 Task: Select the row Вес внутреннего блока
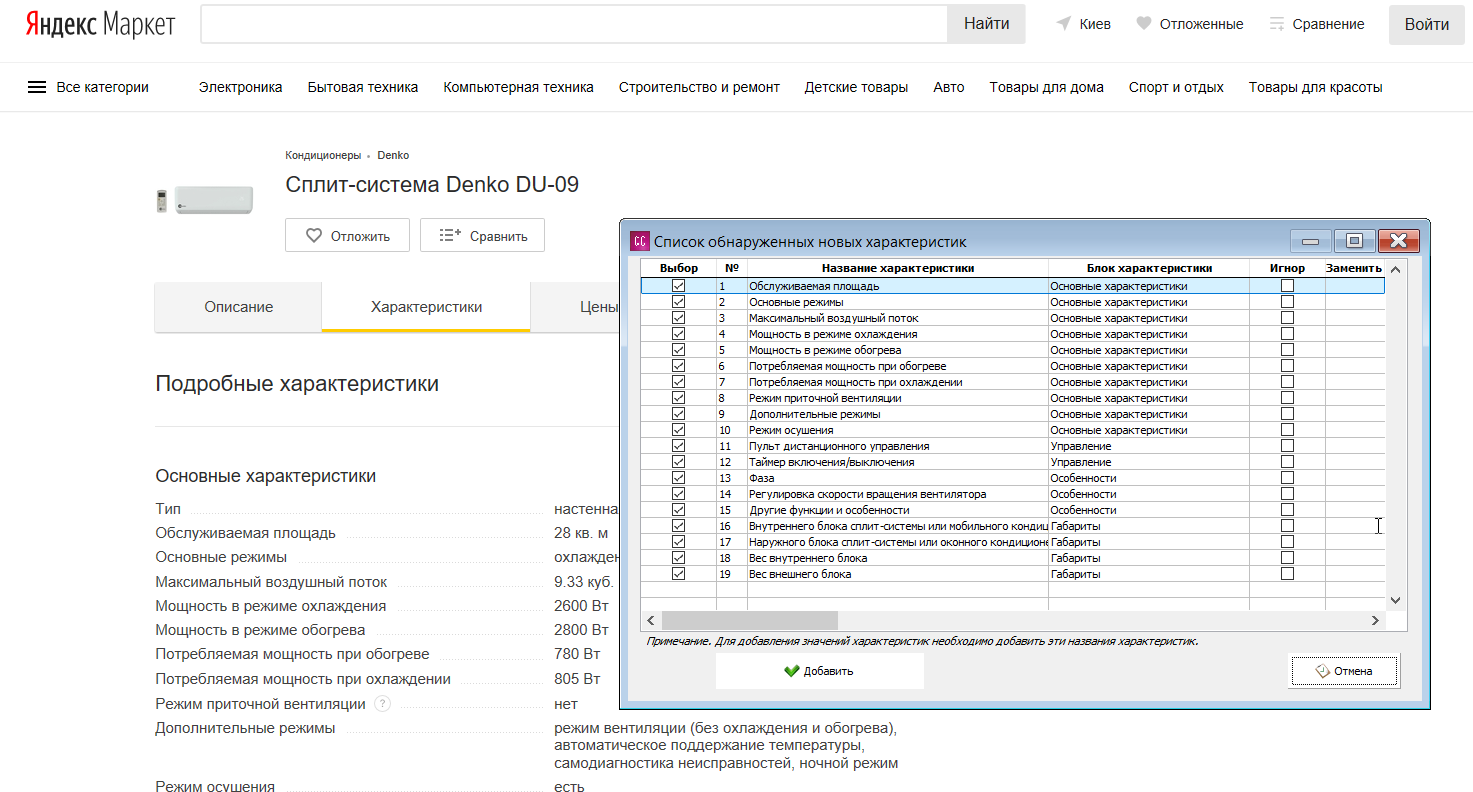[x=1013, y=558]
